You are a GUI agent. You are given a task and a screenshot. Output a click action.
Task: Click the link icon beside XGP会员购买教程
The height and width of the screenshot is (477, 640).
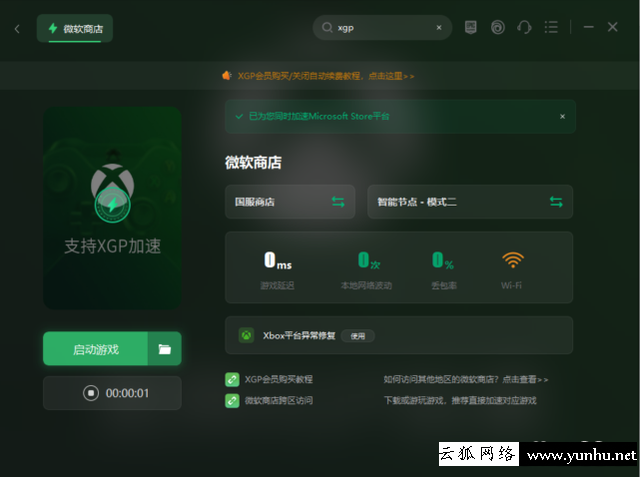click(232, 379)
